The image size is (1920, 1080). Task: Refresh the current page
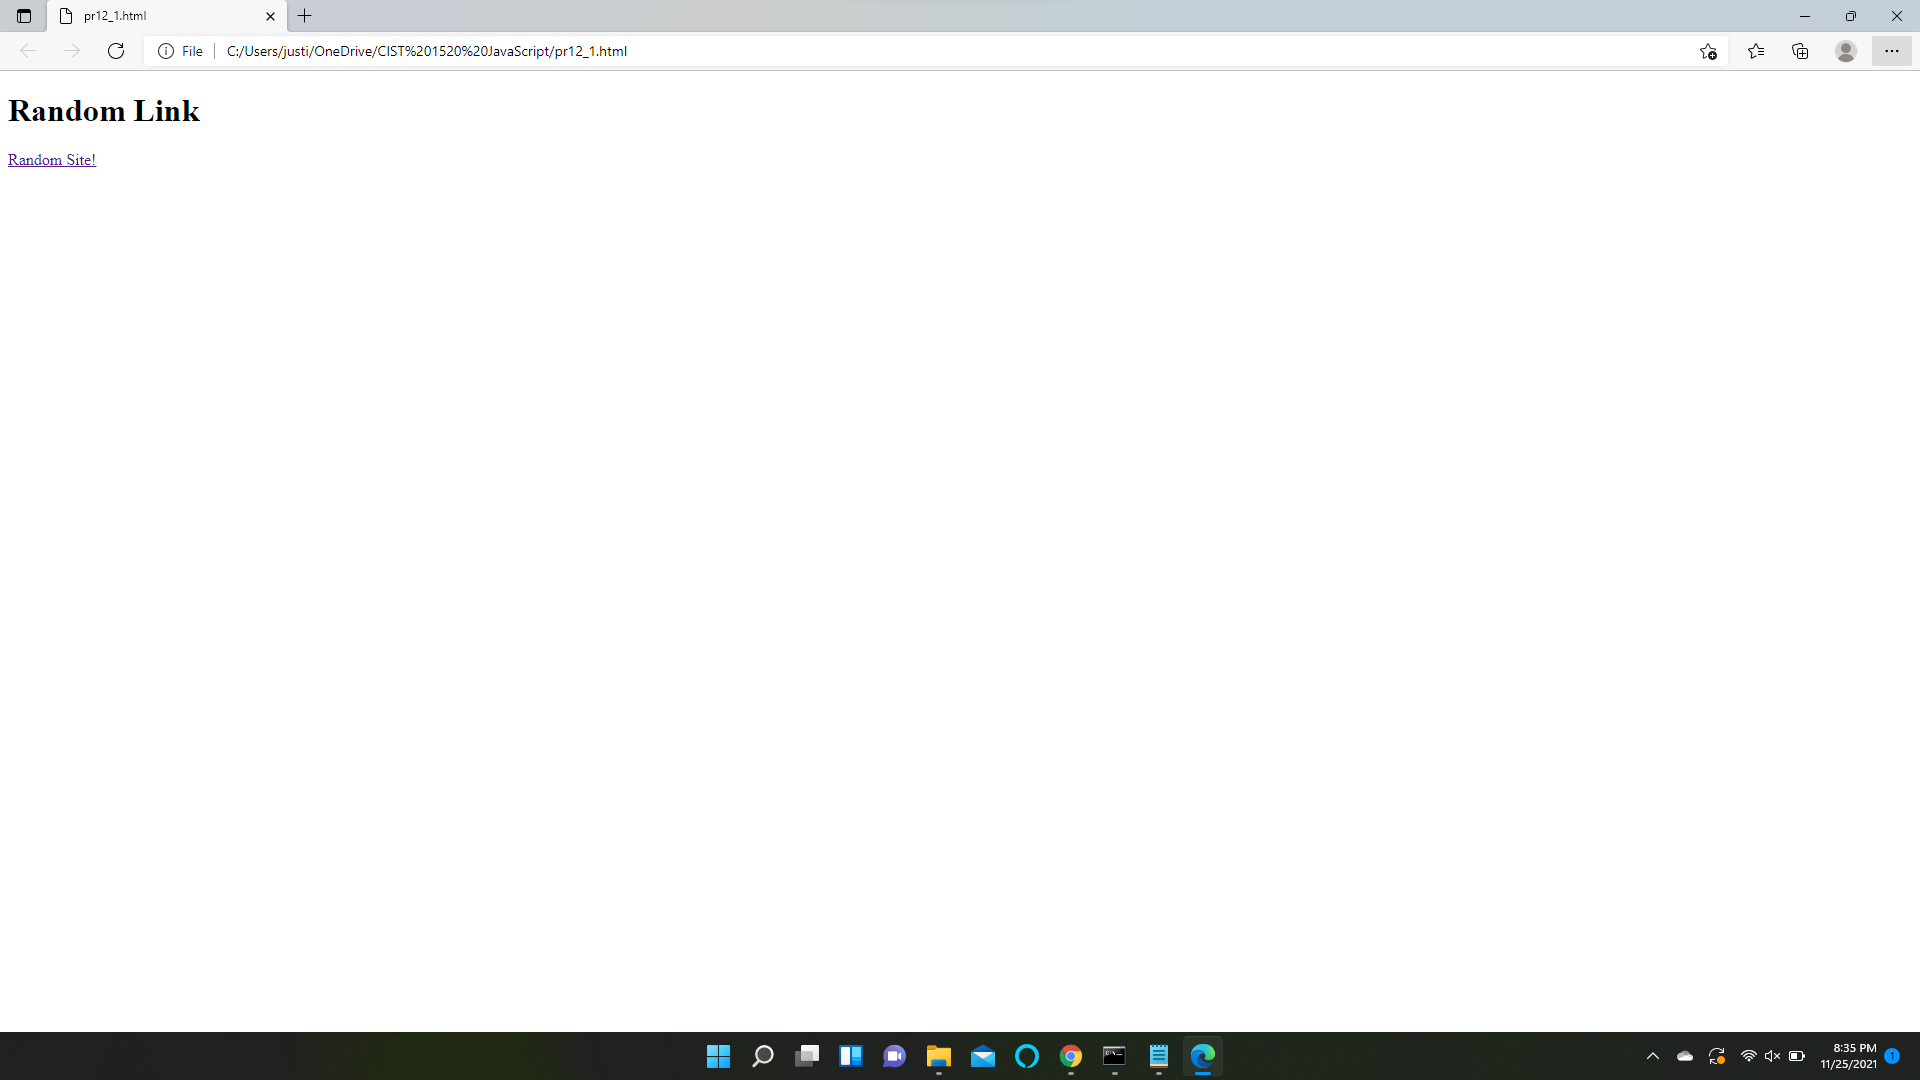point(116,51)
